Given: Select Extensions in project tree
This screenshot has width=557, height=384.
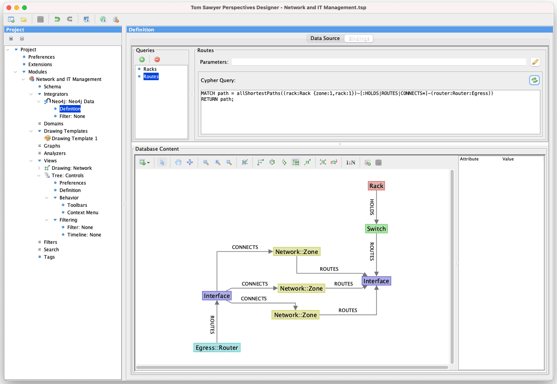Looking at the screenshot, I should 40,64.
